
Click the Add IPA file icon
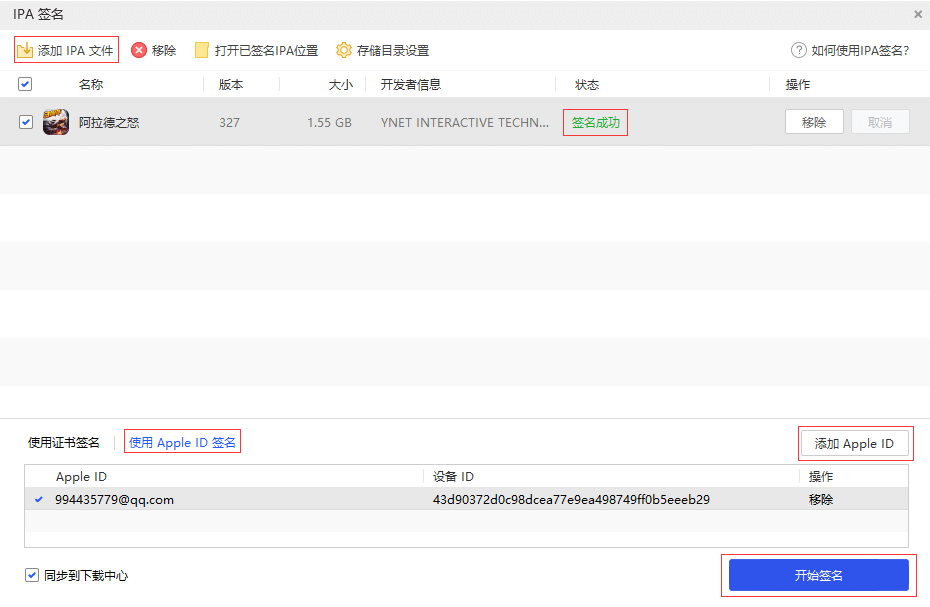point(26,50)
